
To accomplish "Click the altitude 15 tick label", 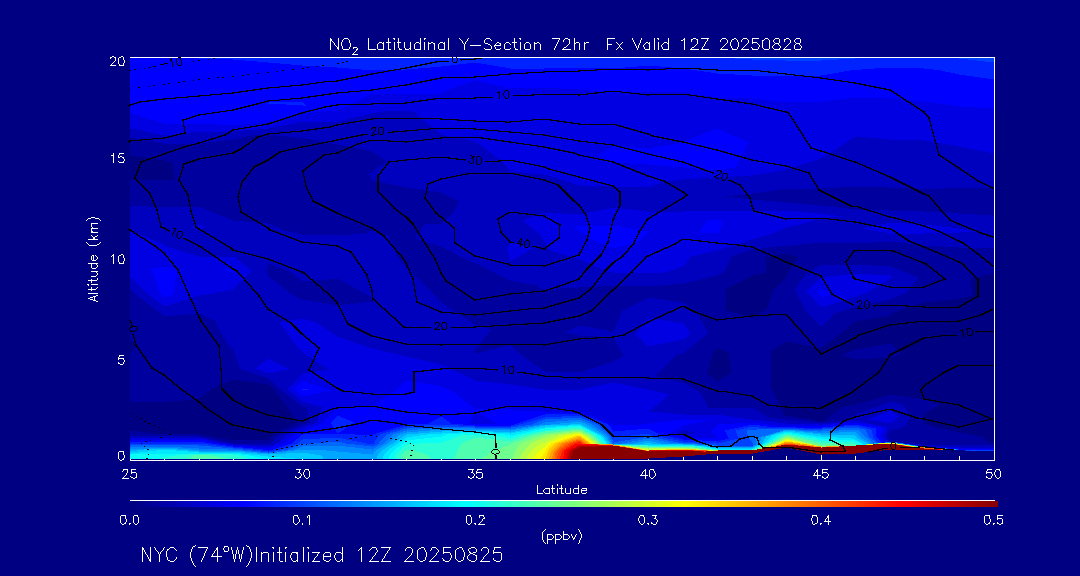I will tap(117, 159).
